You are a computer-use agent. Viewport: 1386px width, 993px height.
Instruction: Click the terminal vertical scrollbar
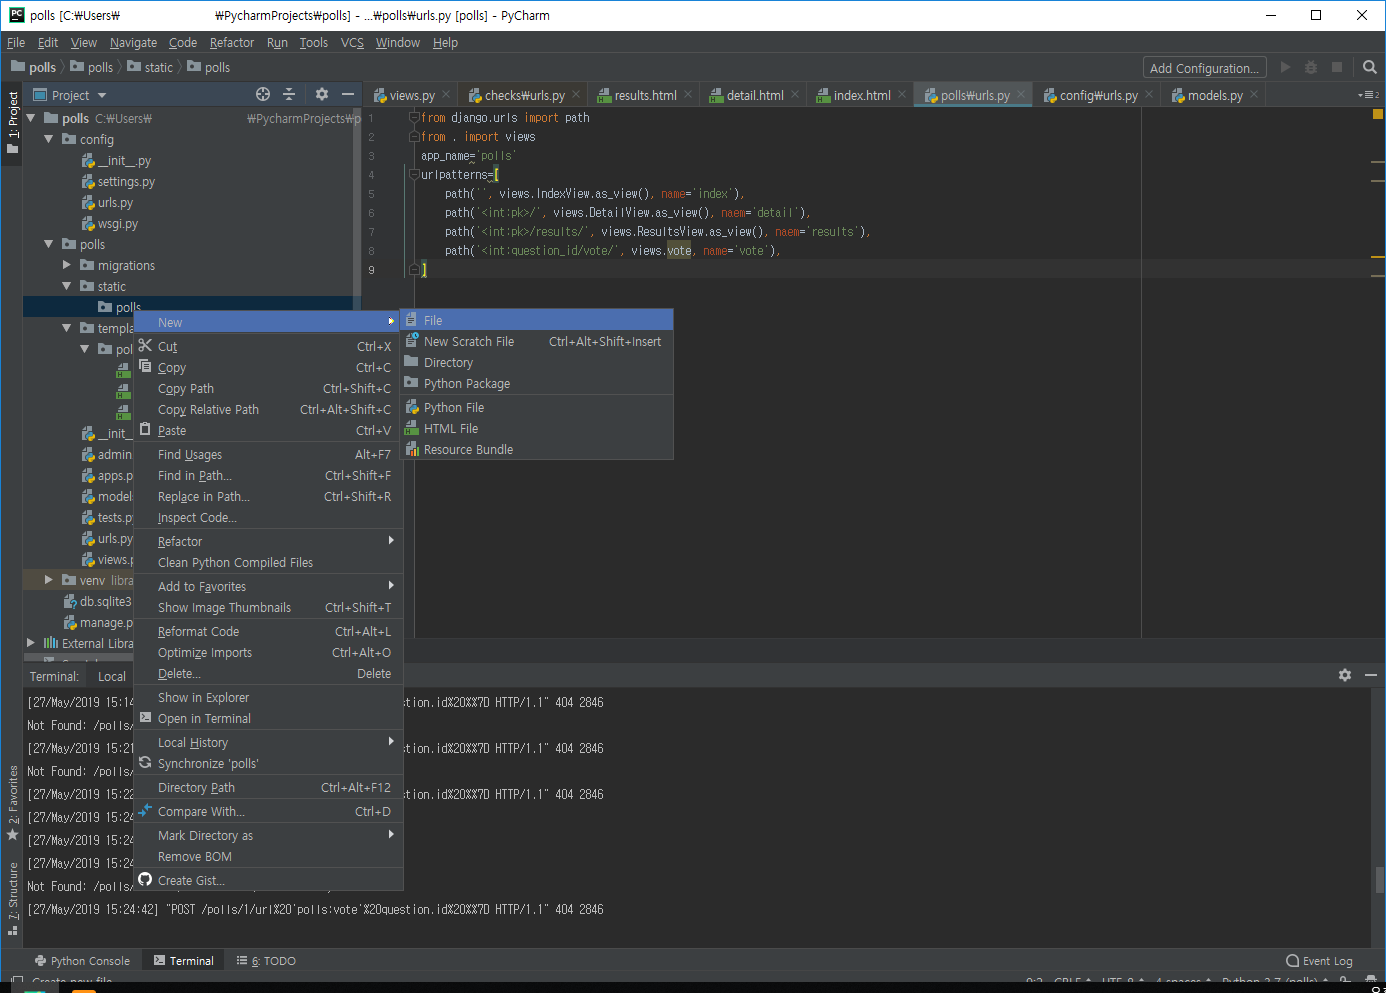click(1380, 880)
